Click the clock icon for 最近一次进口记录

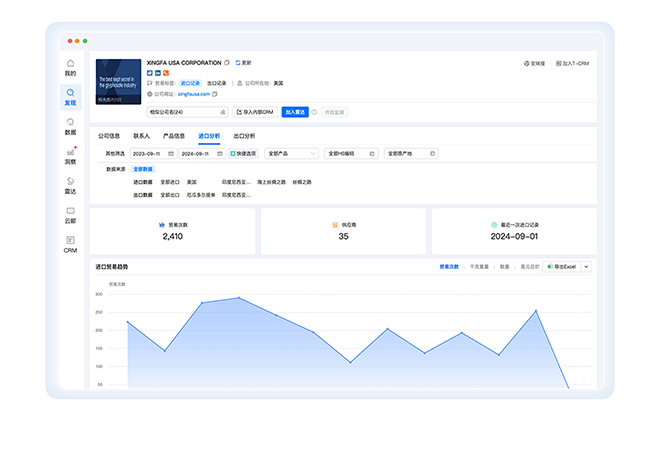pyautogui.click(x=494, y=225)
